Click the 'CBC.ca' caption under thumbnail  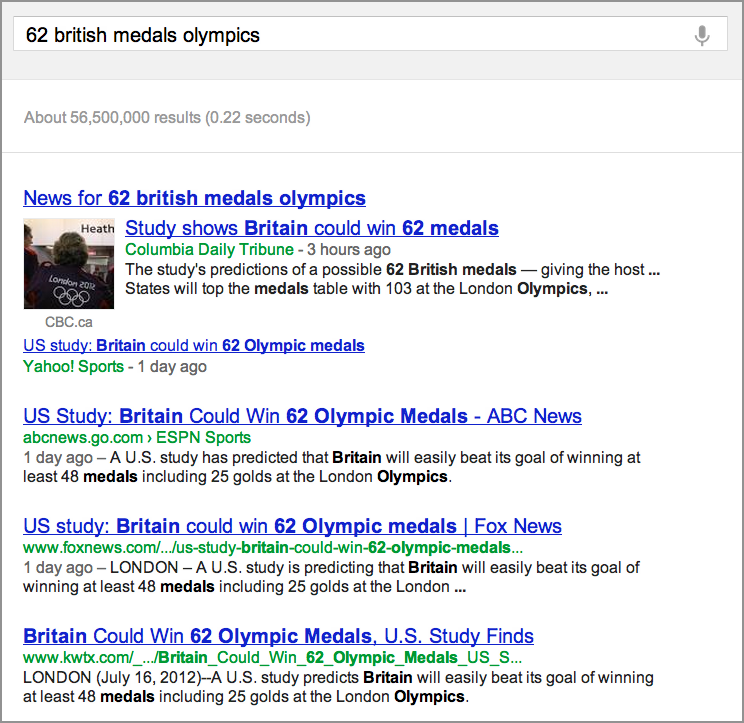[x=69, y=322]
